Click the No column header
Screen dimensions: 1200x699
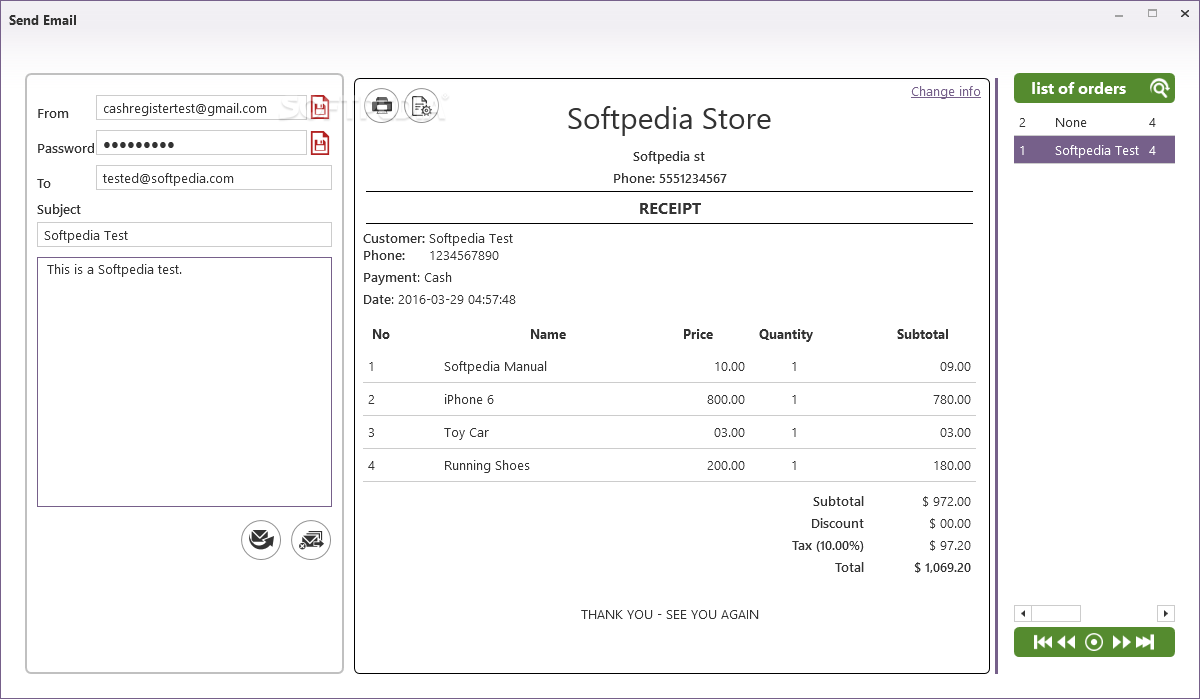tap(381, 335)
